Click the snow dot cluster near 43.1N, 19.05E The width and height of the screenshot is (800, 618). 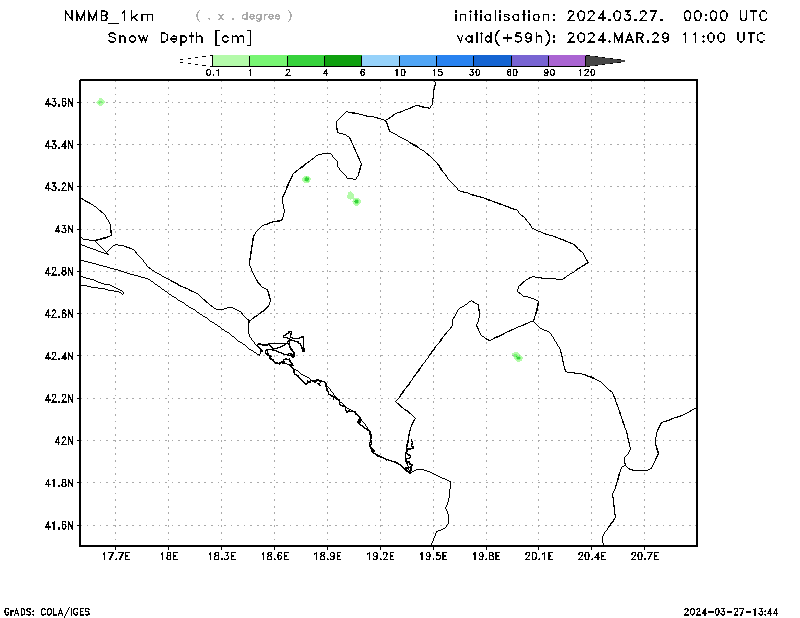(x=354, y=199)
